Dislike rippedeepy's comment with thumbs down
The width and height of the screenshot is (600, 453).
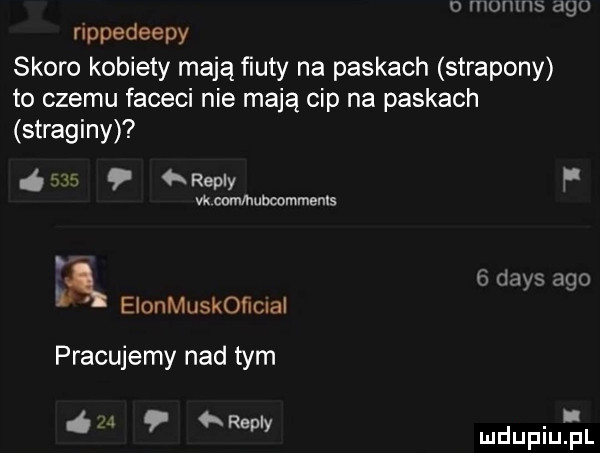pos(120,180)
